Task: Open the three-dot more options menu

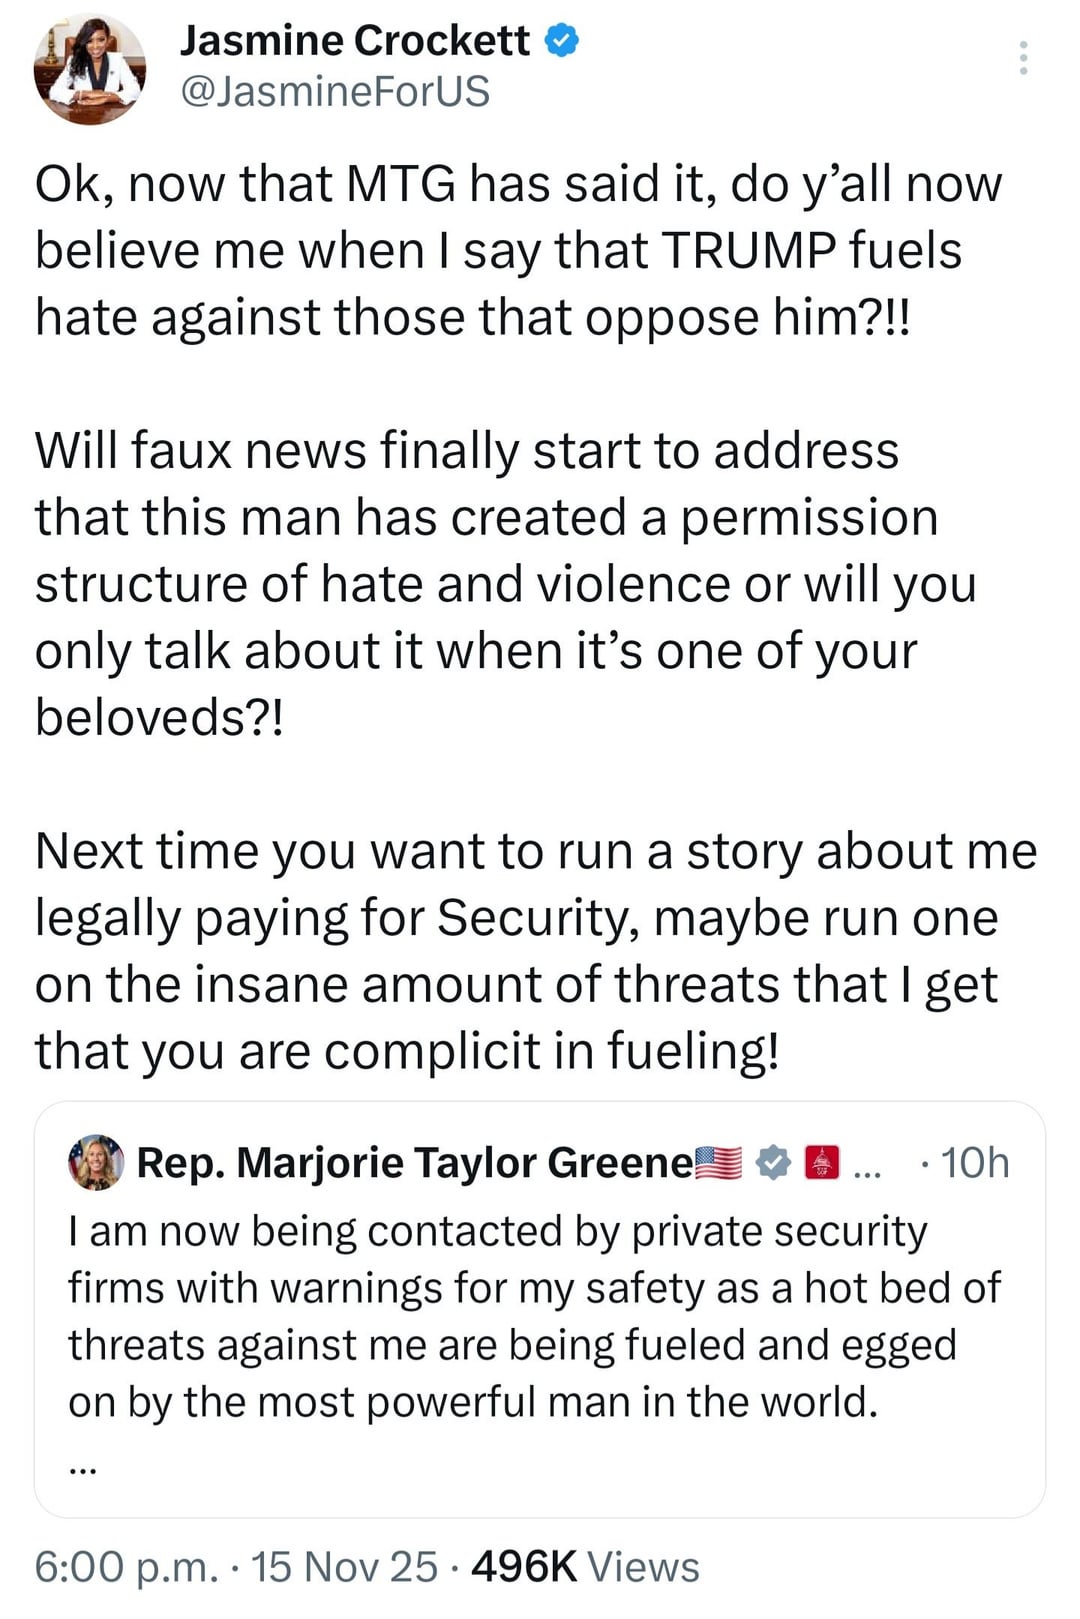Action: point(1022,58)
